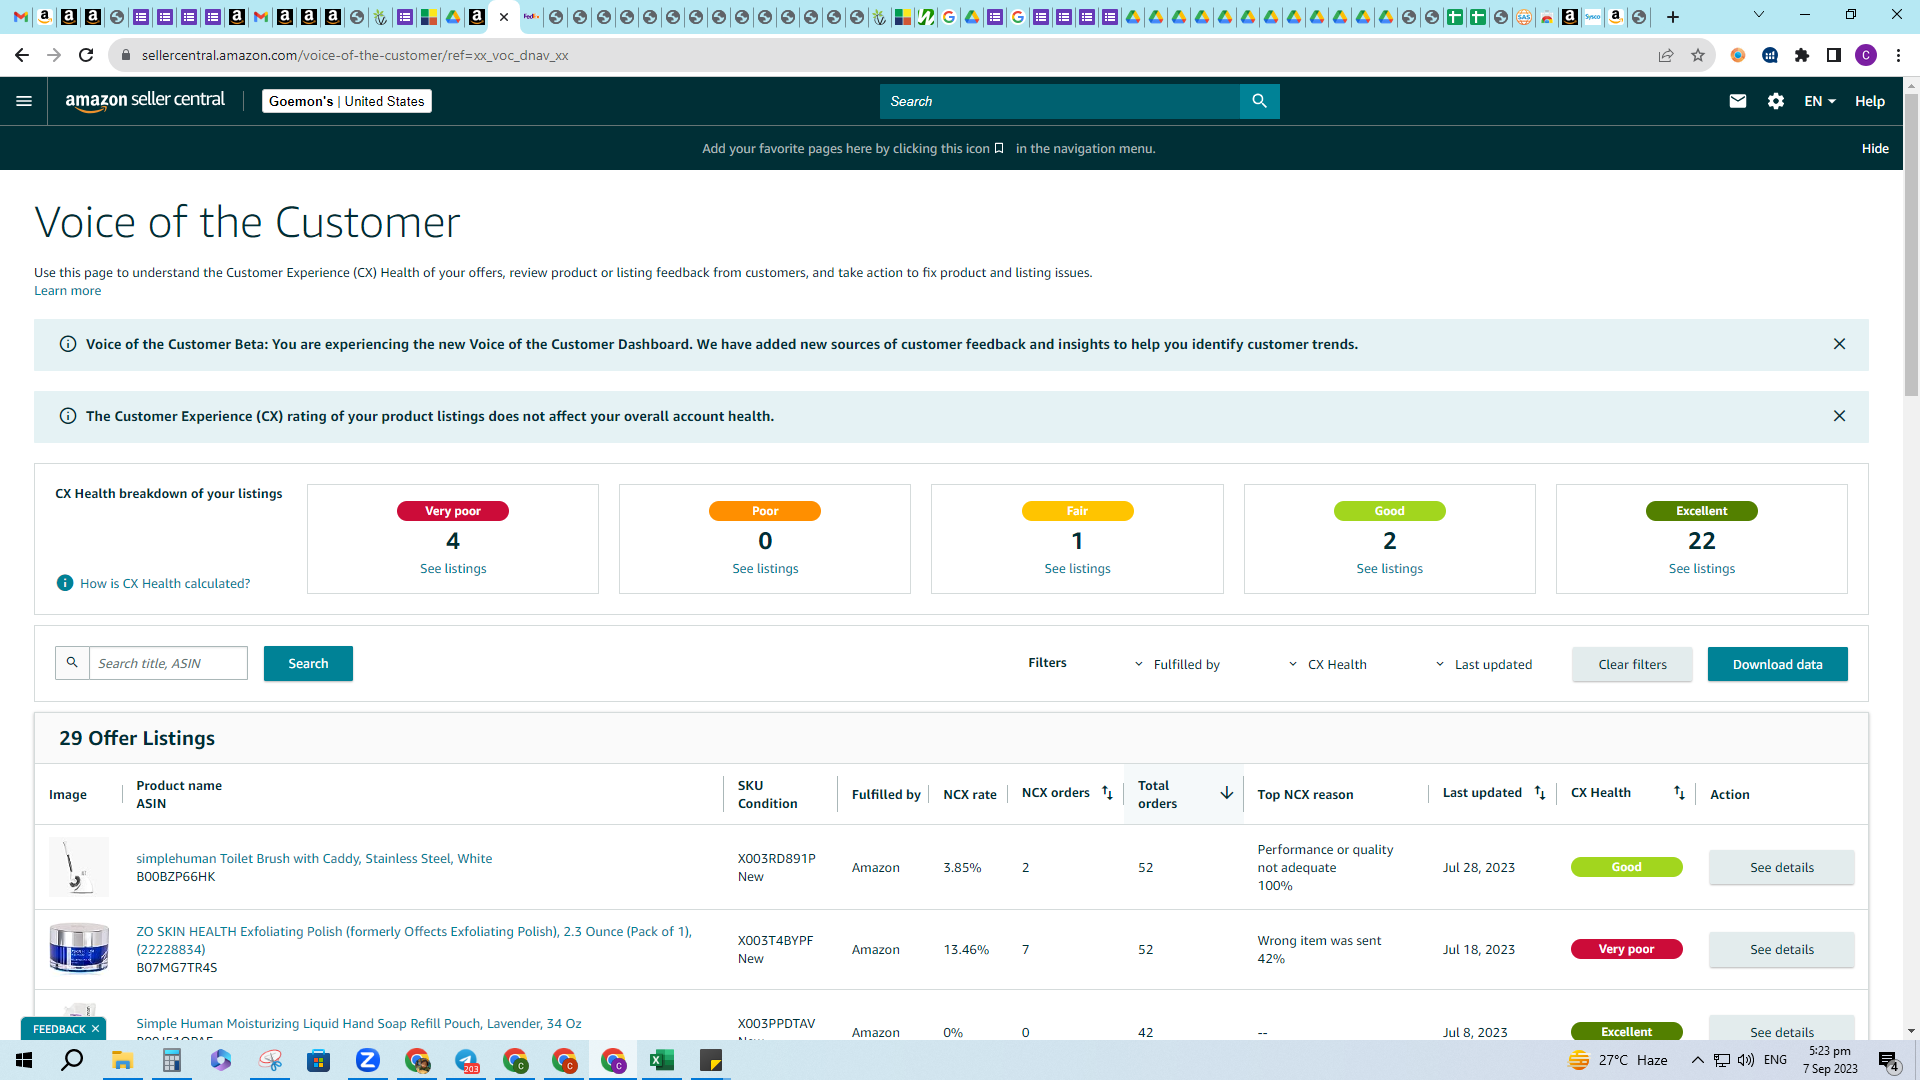Click the ZO Skin Health jar thumbnail
Screen dimensions: 1920x1080
pyautogui.click(x=79, y=949)
